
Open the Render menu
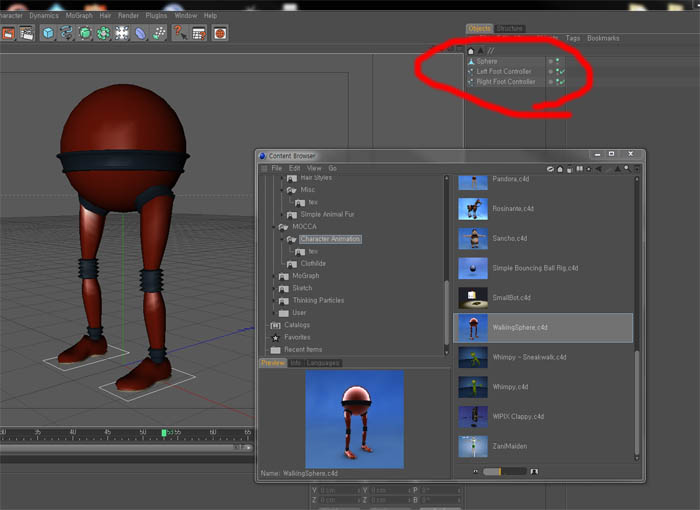pyautogui.click(x=128, y=16)
